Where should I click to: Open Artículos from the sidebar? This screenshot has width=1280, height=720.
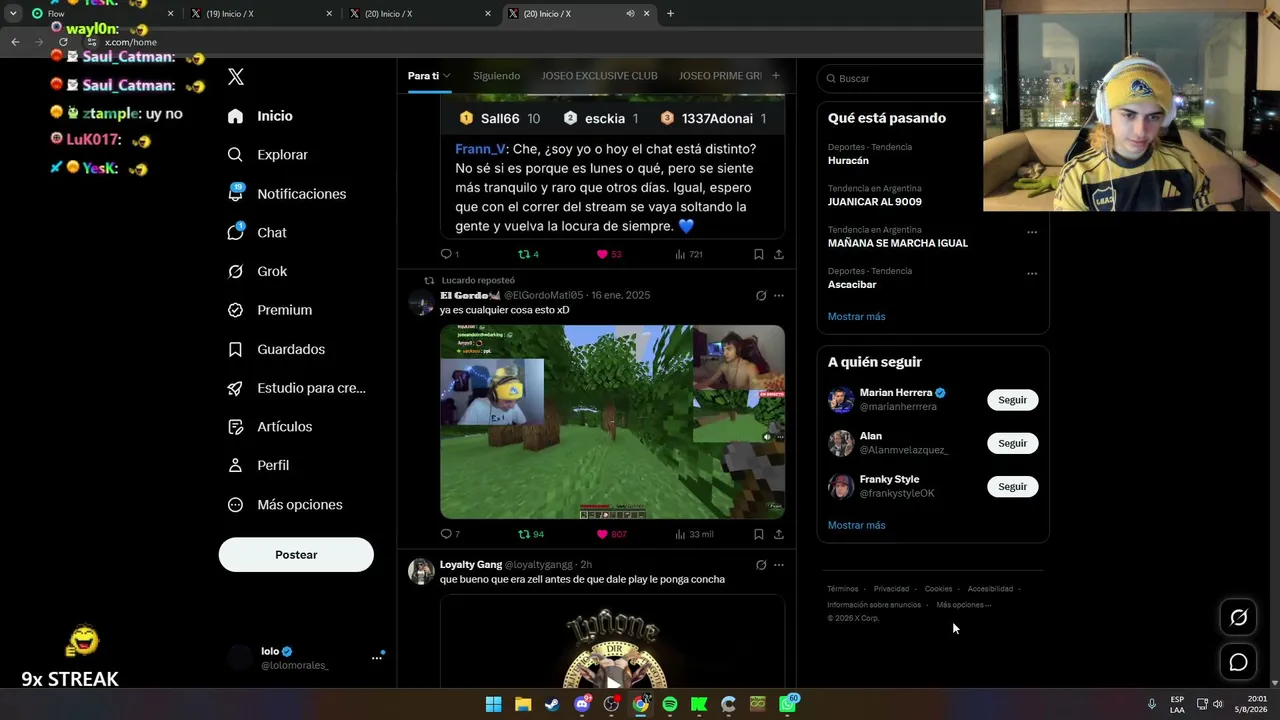point(269,426)
